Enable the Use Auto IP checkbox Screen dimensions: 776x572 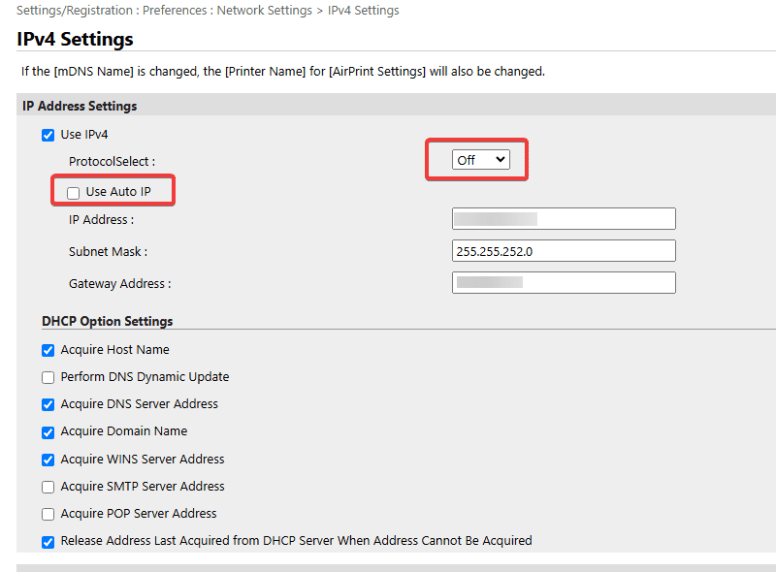[x=73, y=192]
